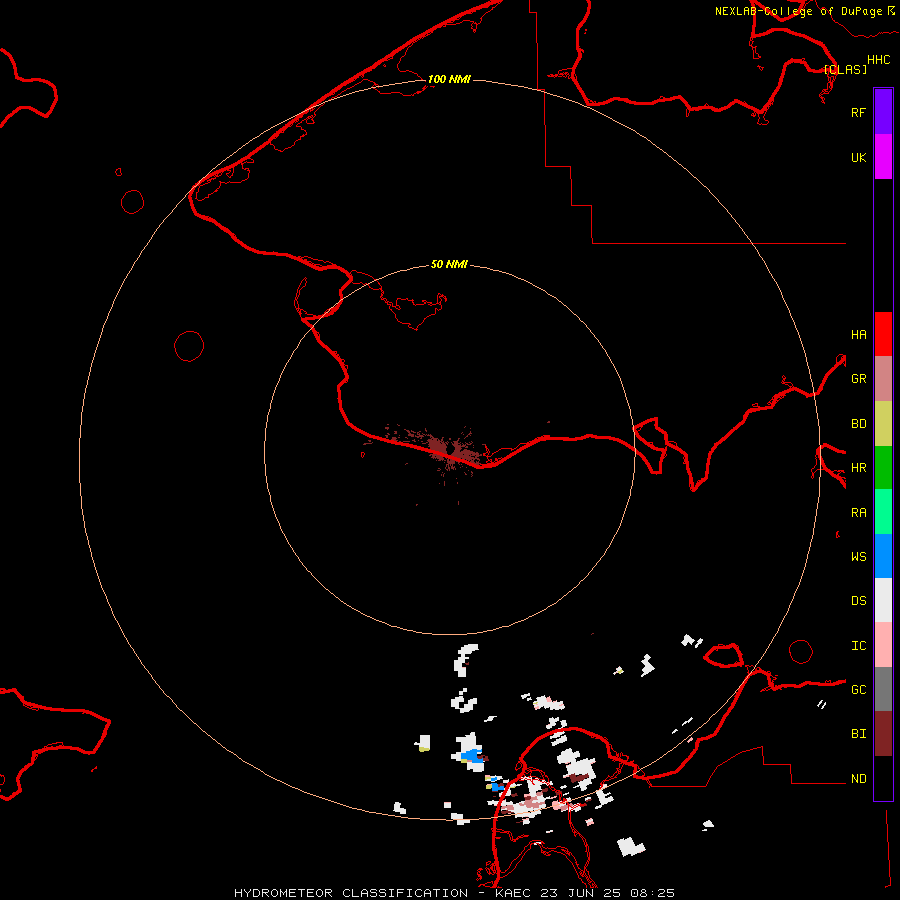Click the IC pink legend color block
The image size is (900, 900).
(x=883, y=645)
